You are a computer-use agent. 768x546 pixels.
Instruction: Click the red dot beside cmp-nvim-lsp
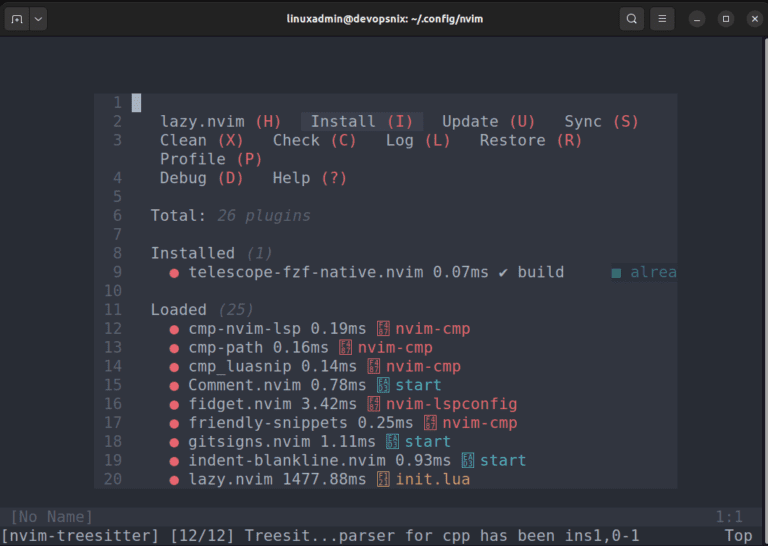coord(174,330)
